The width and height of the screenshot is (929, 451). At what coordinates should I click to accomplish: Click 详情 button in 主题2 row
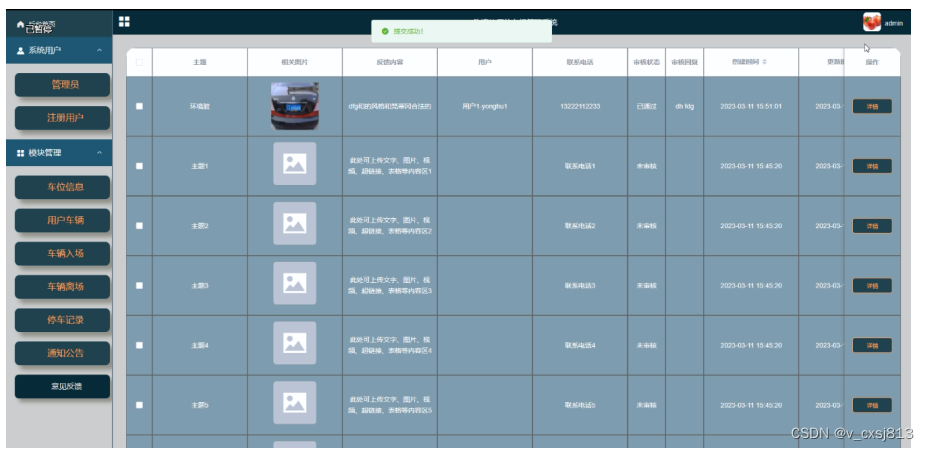point(872,226)
